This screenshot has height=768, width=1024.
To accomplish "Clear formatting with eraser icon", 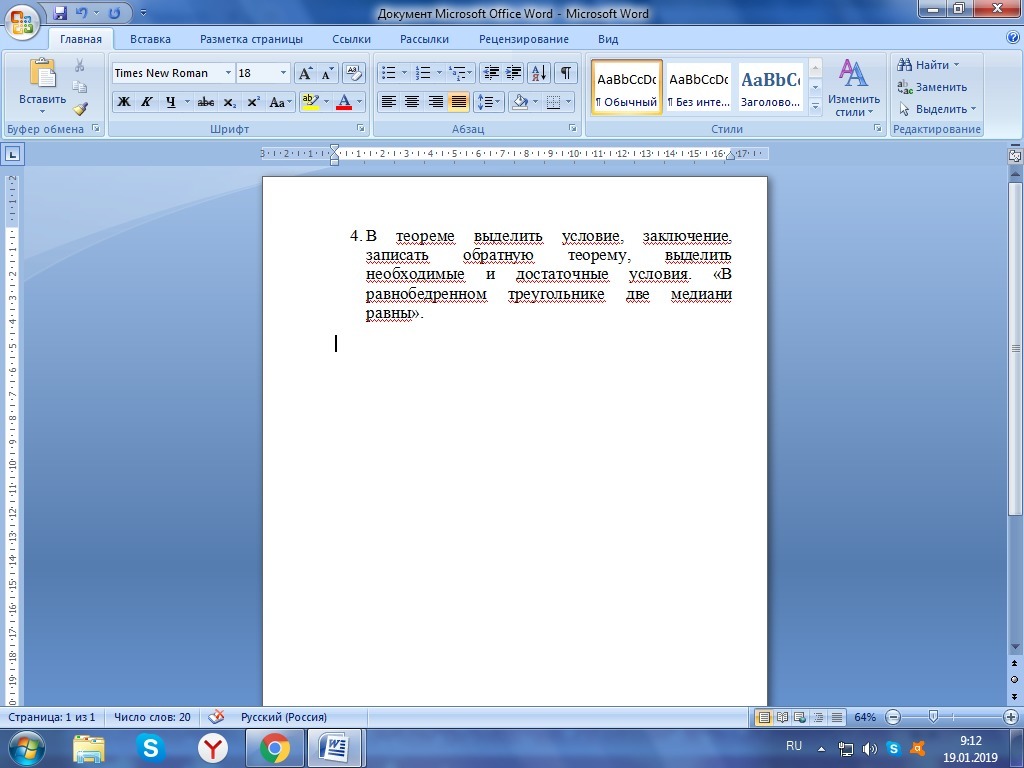I will (353, 73).
